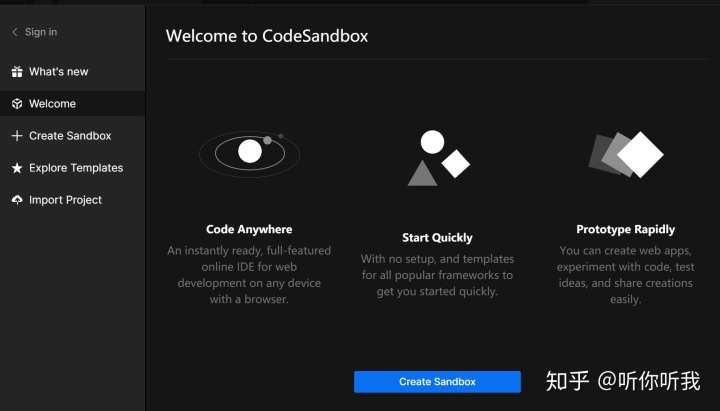This screenshot has height=411, width=720.
Task: Select the Welcome sidebar item
Action: click(73, 104)
